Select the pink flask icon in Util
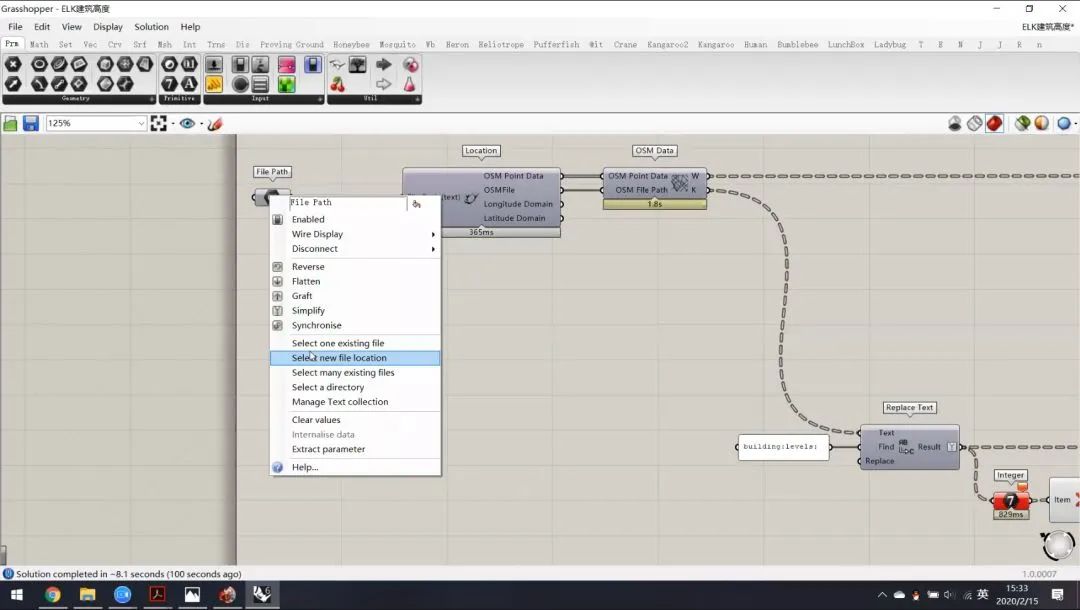Viewport: 1080px width, 610px height. 410,84
